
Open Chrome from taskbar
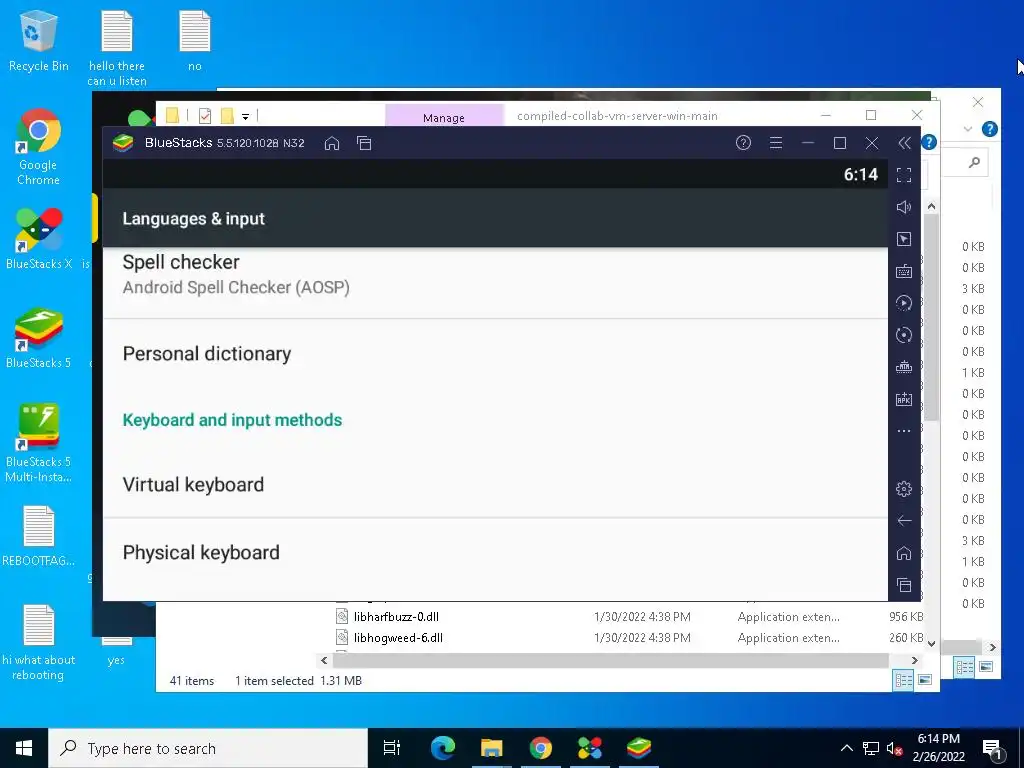[x=541, y=748]
